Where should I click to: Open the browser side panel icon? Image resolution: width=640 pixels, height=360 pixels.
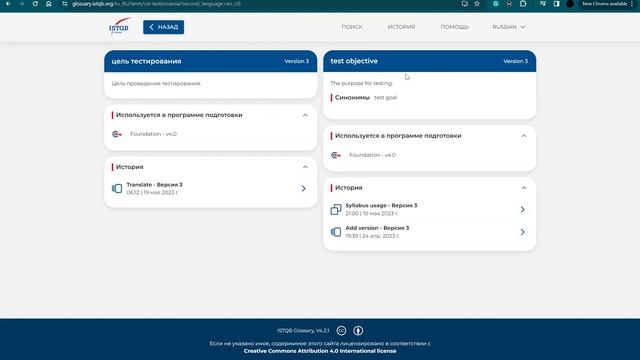point(556,4)
